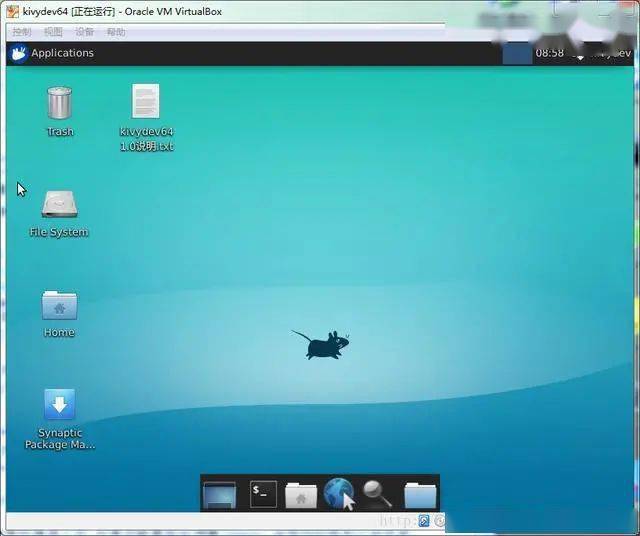The height and width of the screenshot is (536, 640).
Task: Click the VirtualBox window title bar icon
Action: tap(12, 11)
